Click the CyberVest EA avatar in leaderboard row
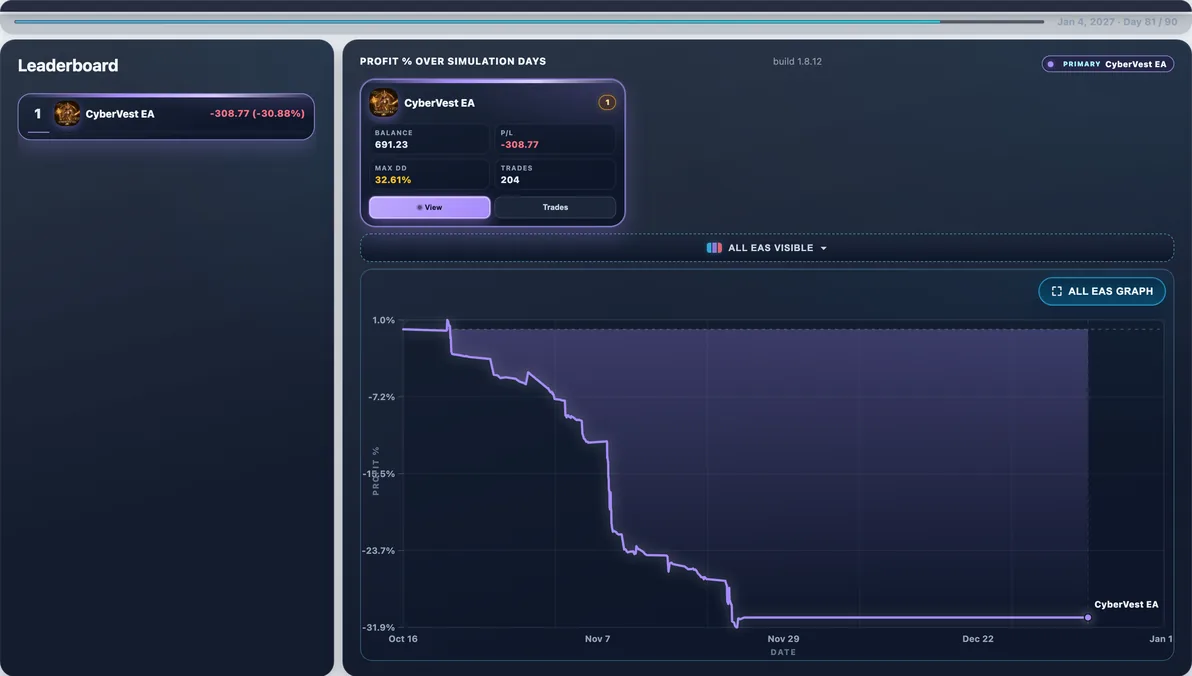The width and height of the screenshot is (1192, 676). tap(67, 114)
